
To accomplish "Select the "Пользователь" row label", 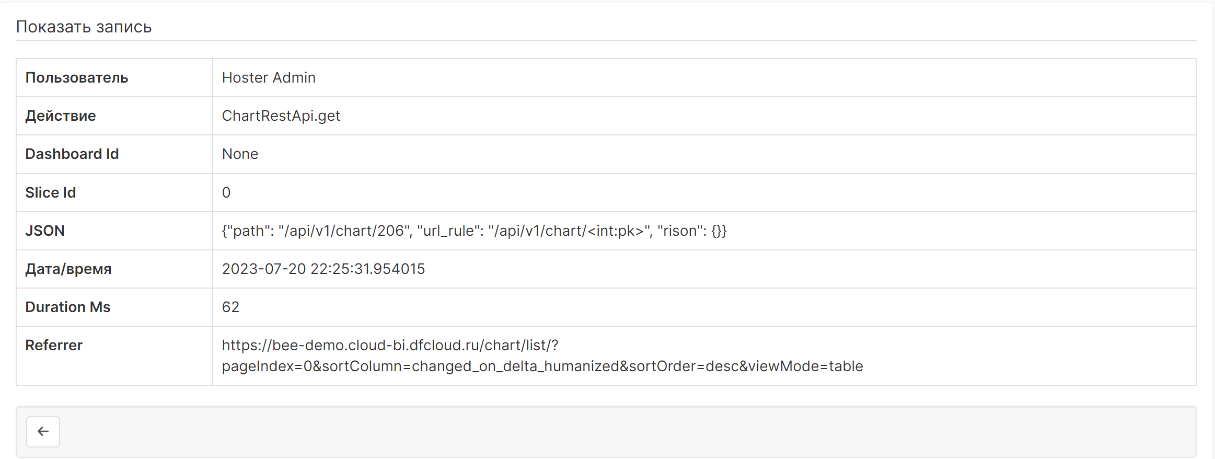I will click(x=77, y=77).
